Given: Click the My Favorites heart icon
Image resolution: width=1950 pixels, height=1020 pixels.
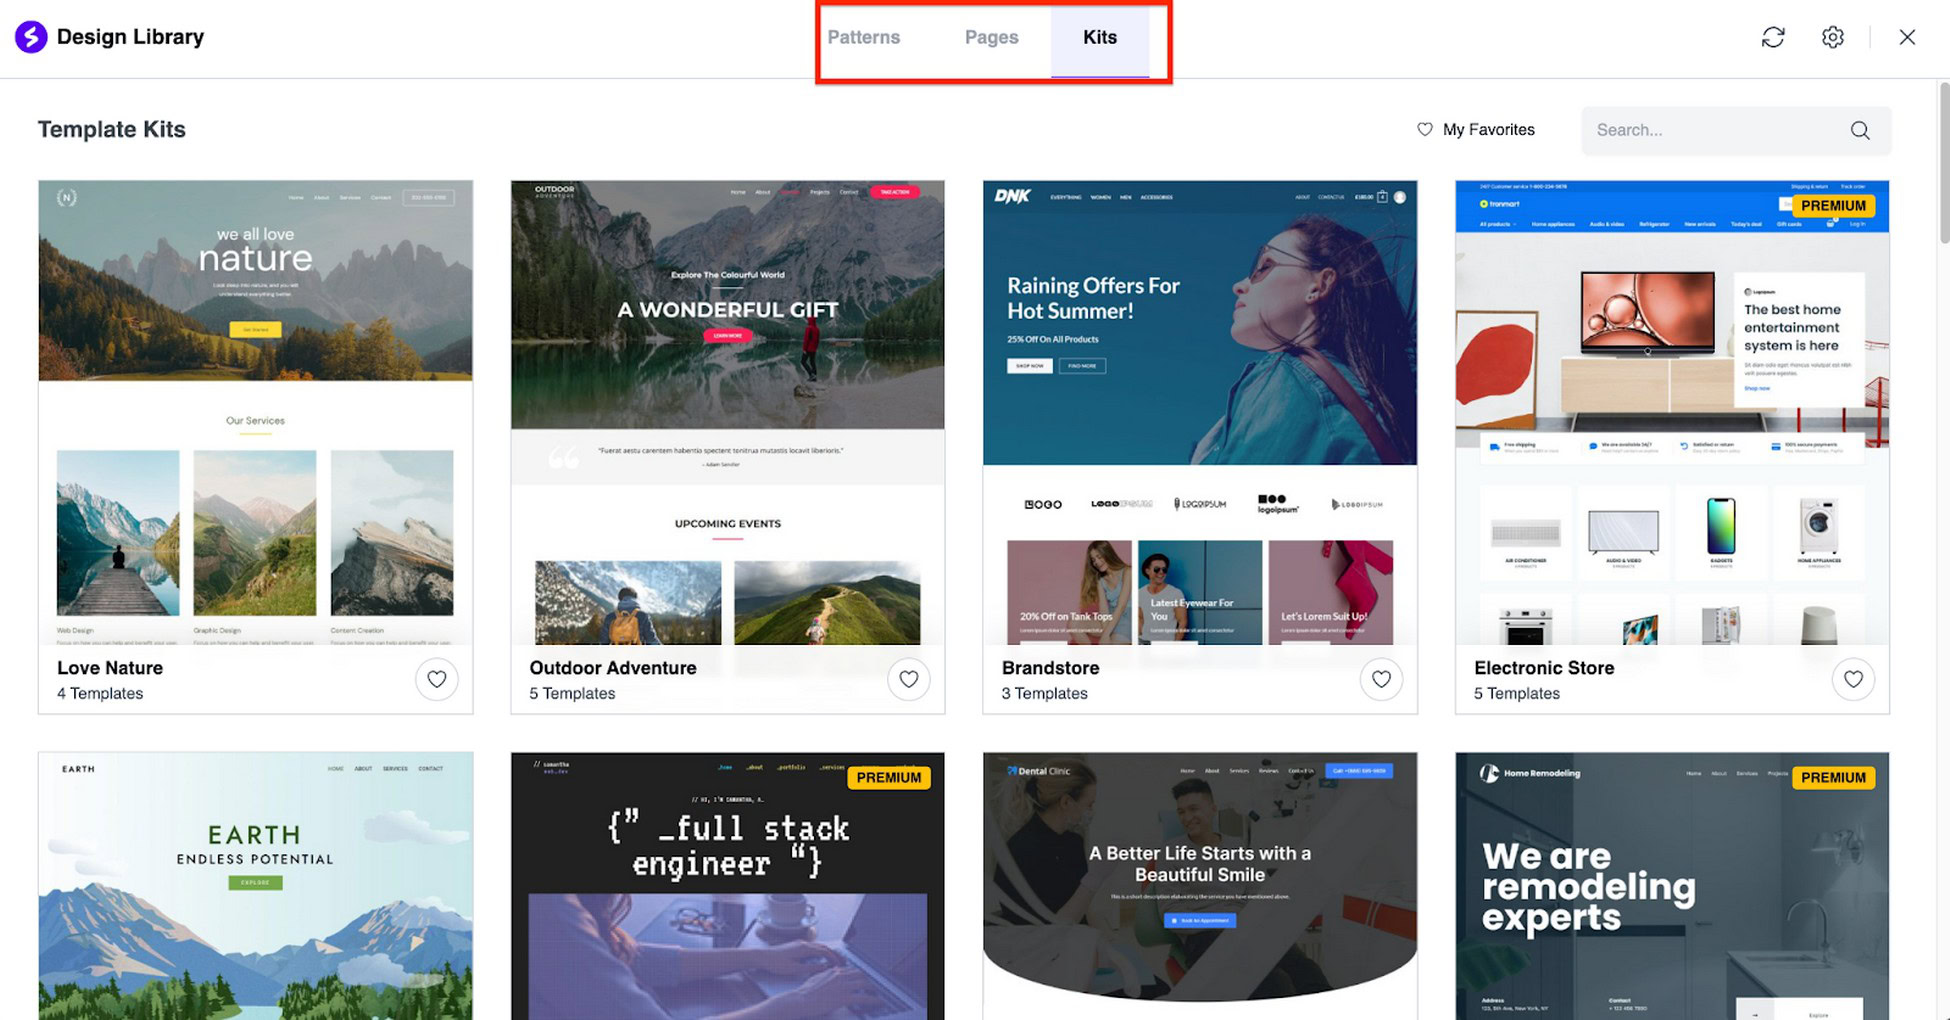Looking at the screenshot, I should tap(1425, 130).
